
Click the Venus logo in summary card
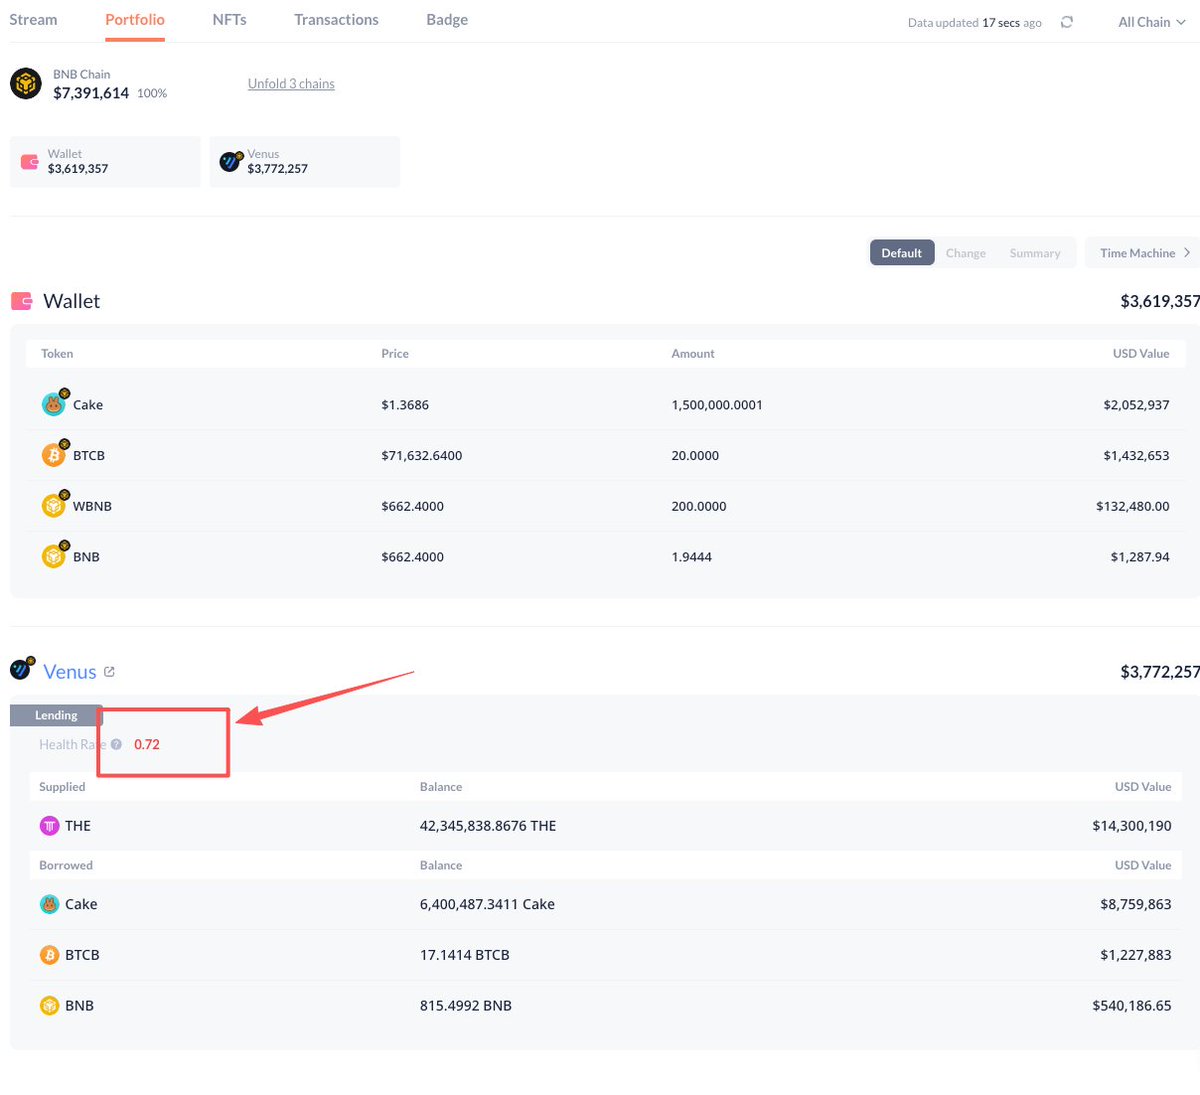coord(231,161)
